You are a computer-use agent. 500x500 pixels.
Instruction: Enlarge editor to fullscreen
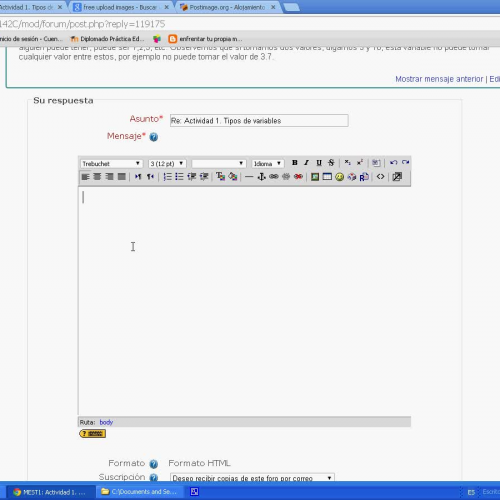[x=397, y=177]
